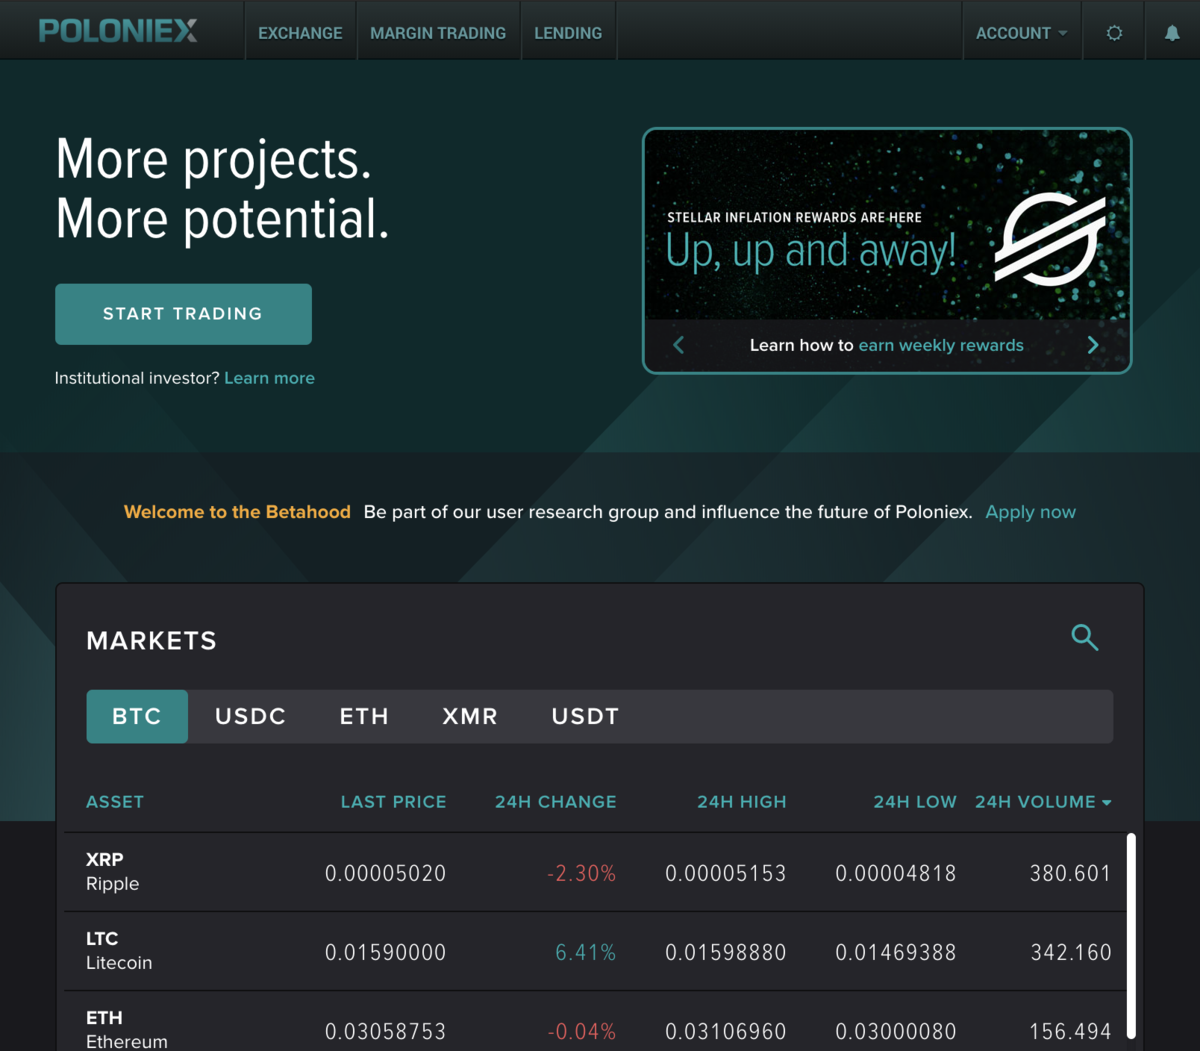
Task: Click the Poloniex logo
Action: point(118,31)
